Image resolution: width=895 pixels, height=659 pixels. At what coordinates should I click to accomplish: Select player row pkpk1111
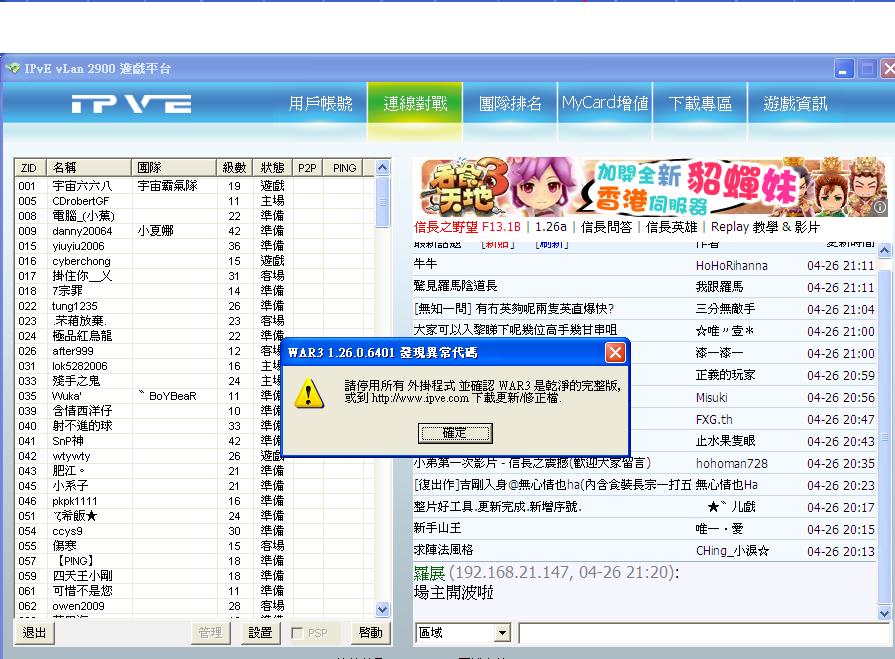coord(195,501)
